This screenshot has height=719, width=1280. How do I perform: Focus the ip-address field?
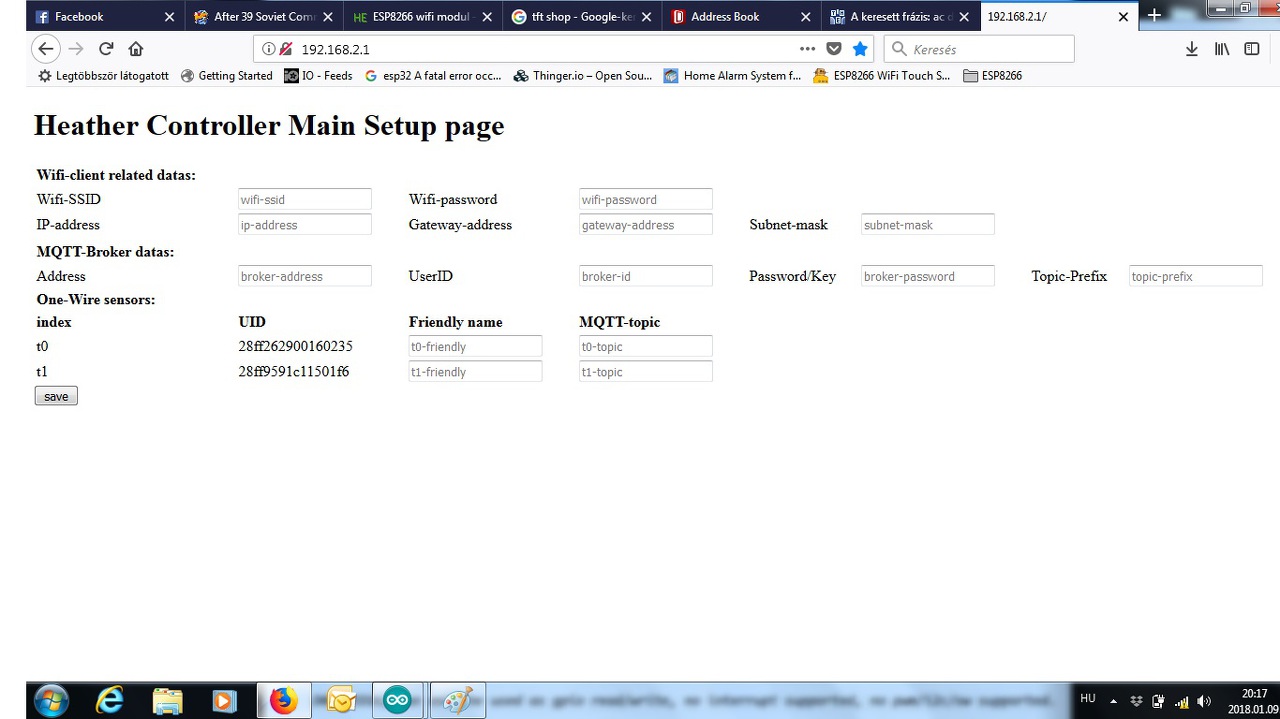coord(305,225)
